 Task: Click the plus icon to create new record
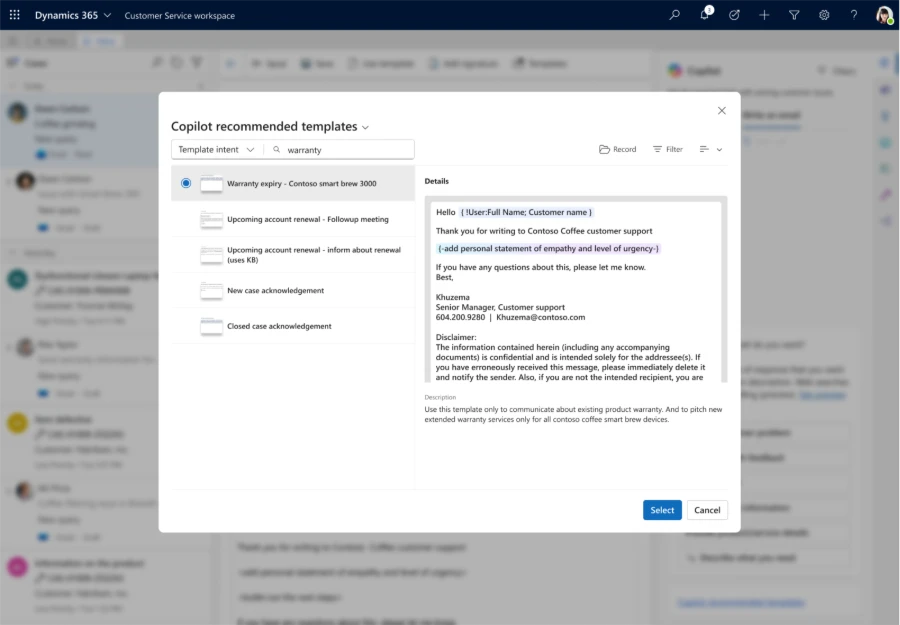763,15
